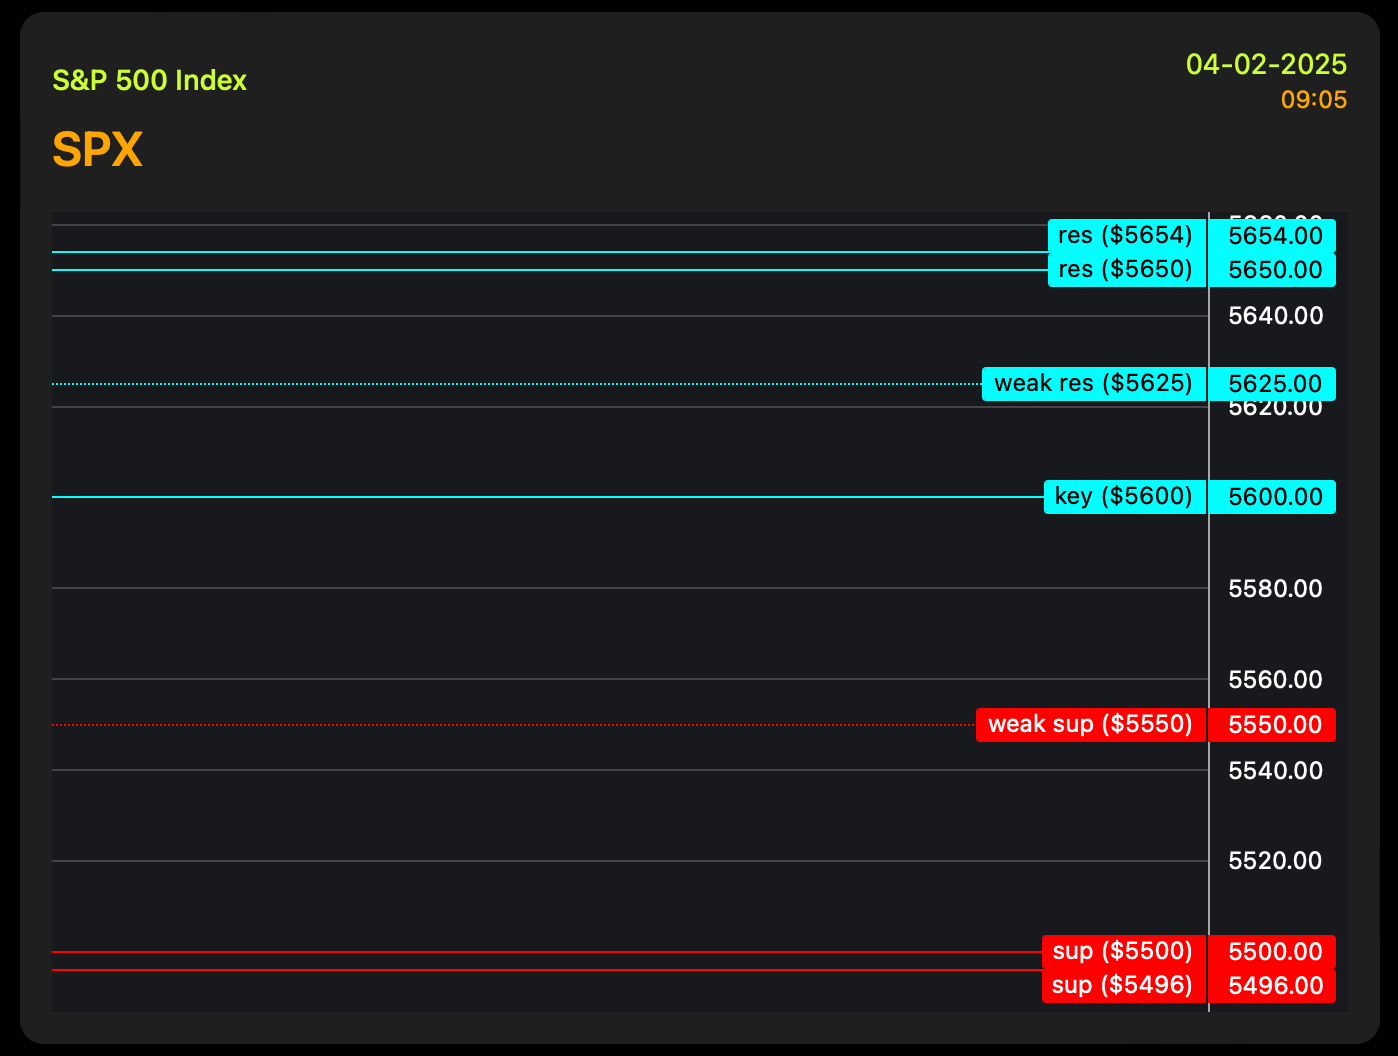Click the 5550.00 price axis tag
The width and height of the screenshot is (1398, 1056).
click(1272, 725)
